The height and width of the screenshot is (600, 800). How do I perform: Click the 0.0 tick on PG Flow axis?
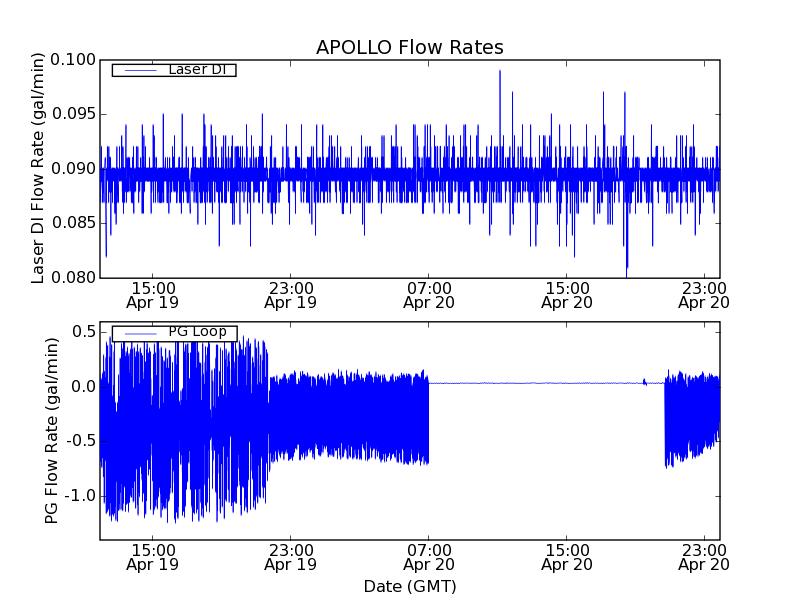pyautogui.click(x=84, y=386)
